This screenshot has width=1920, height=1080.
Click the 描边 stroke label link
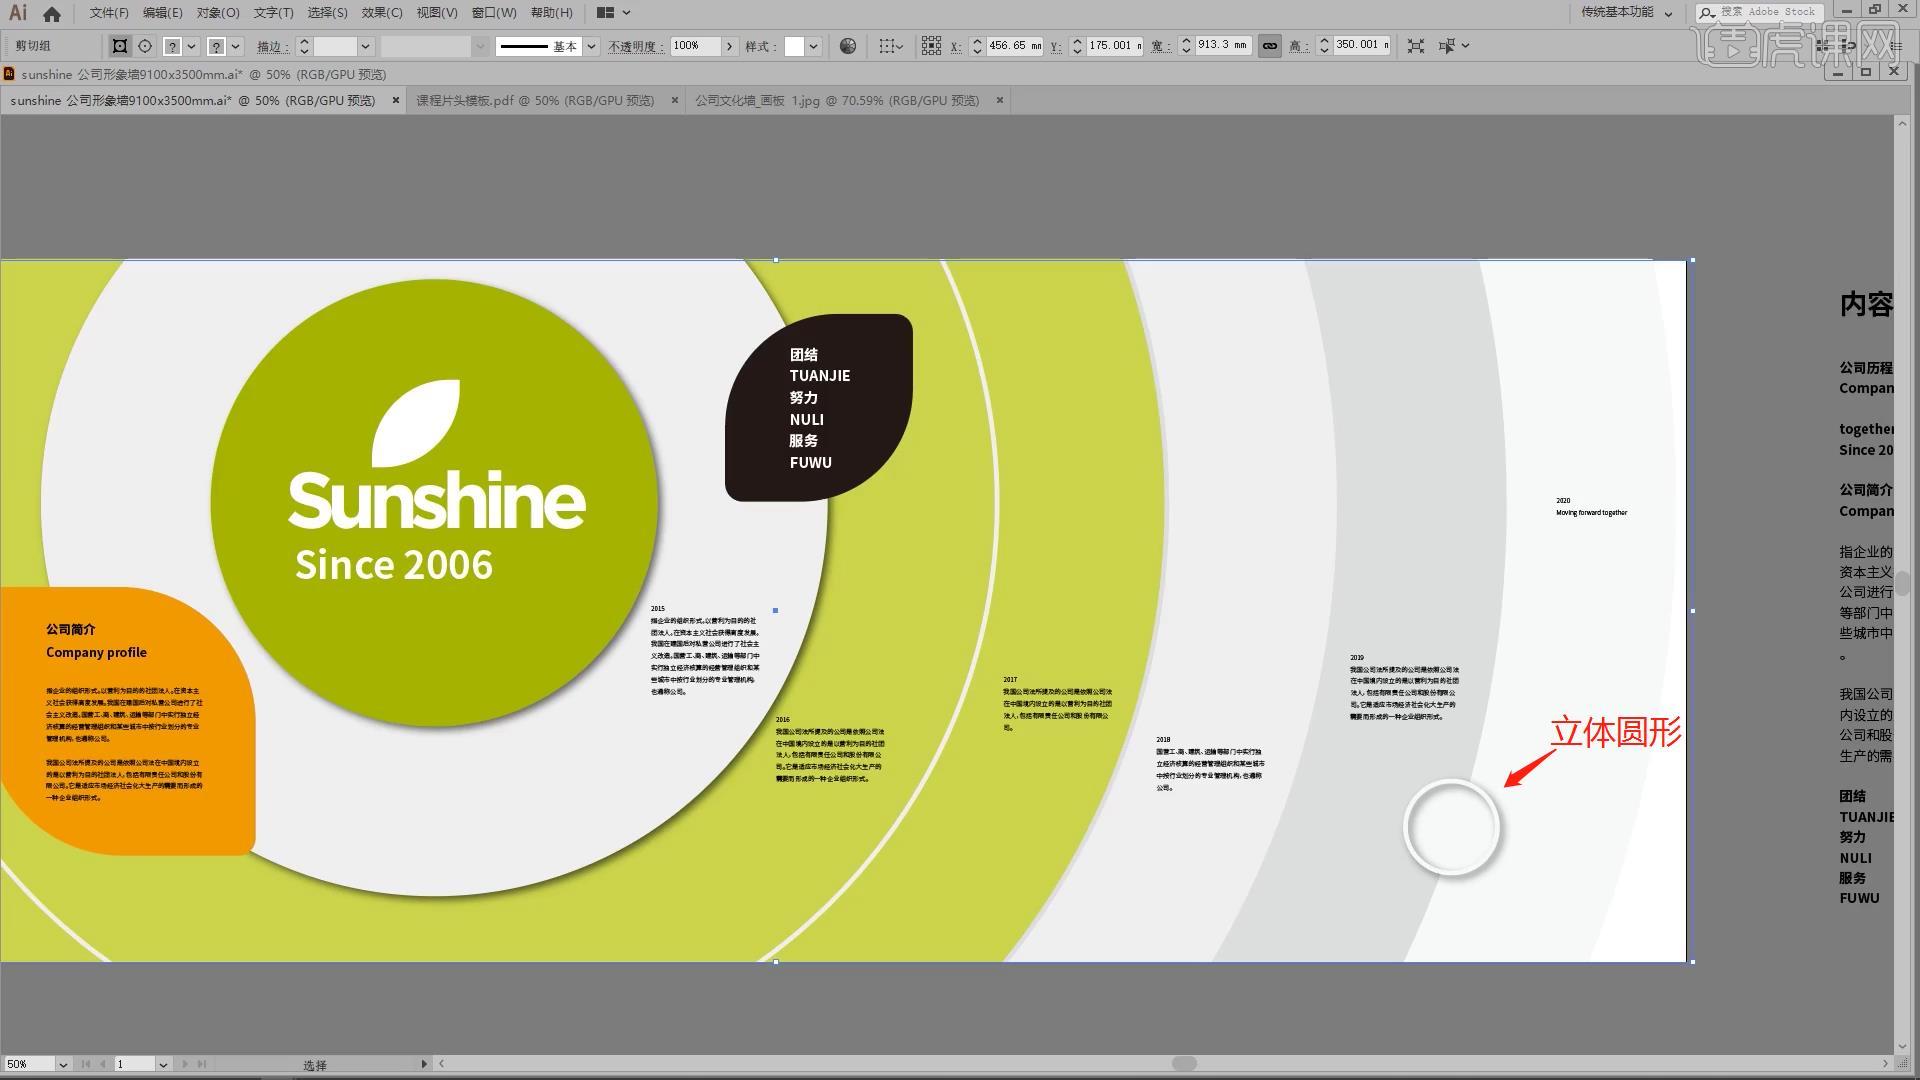pos(271,46)
